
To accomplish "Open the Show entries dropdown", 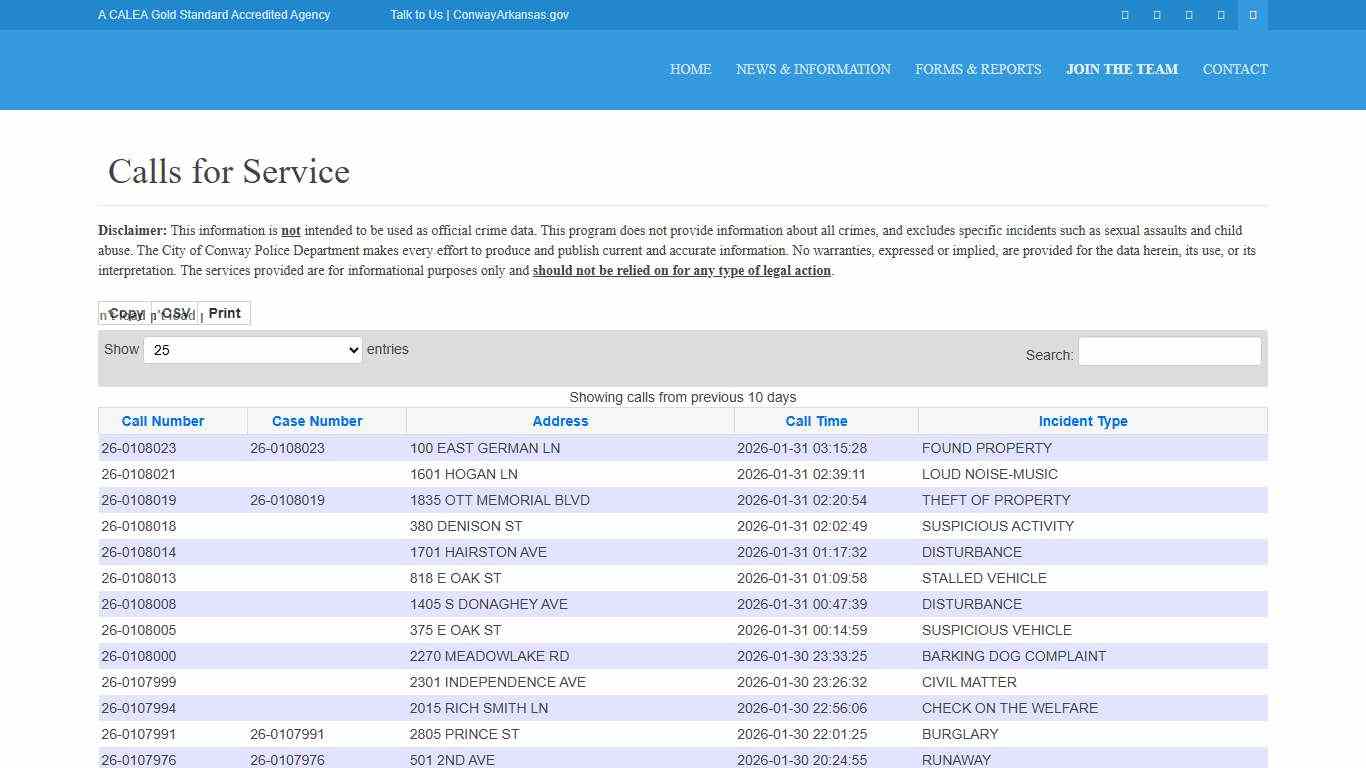I will click(252, 350).
